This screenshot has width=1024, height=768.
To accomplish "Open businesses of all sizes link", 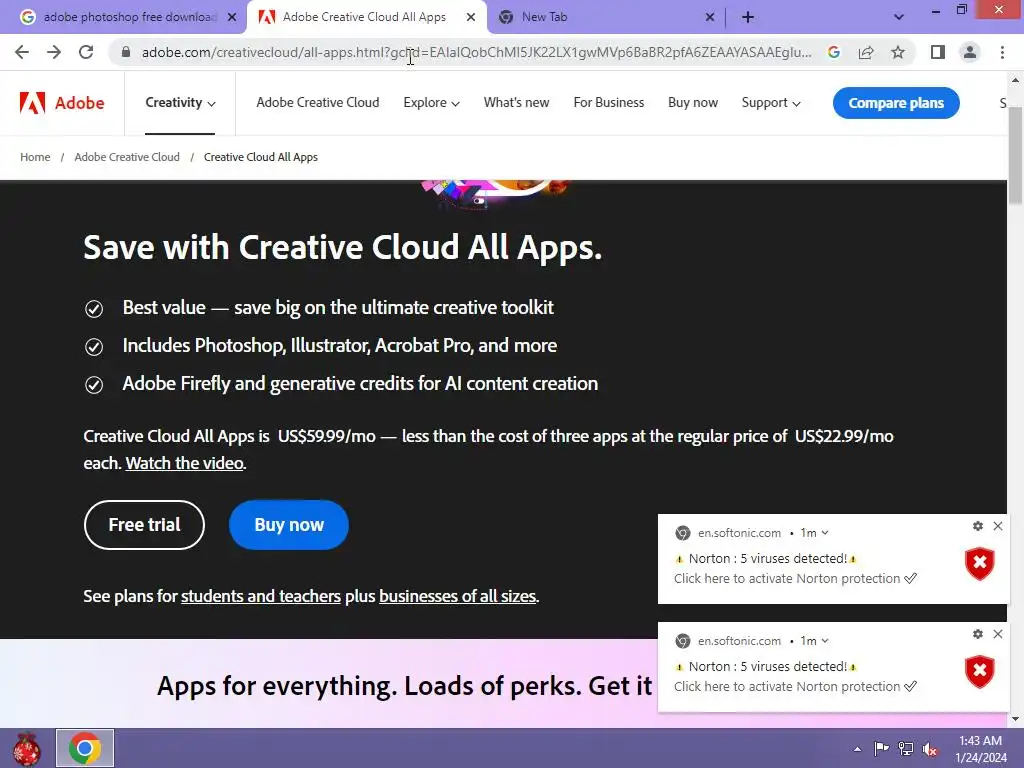I will 457,596.
